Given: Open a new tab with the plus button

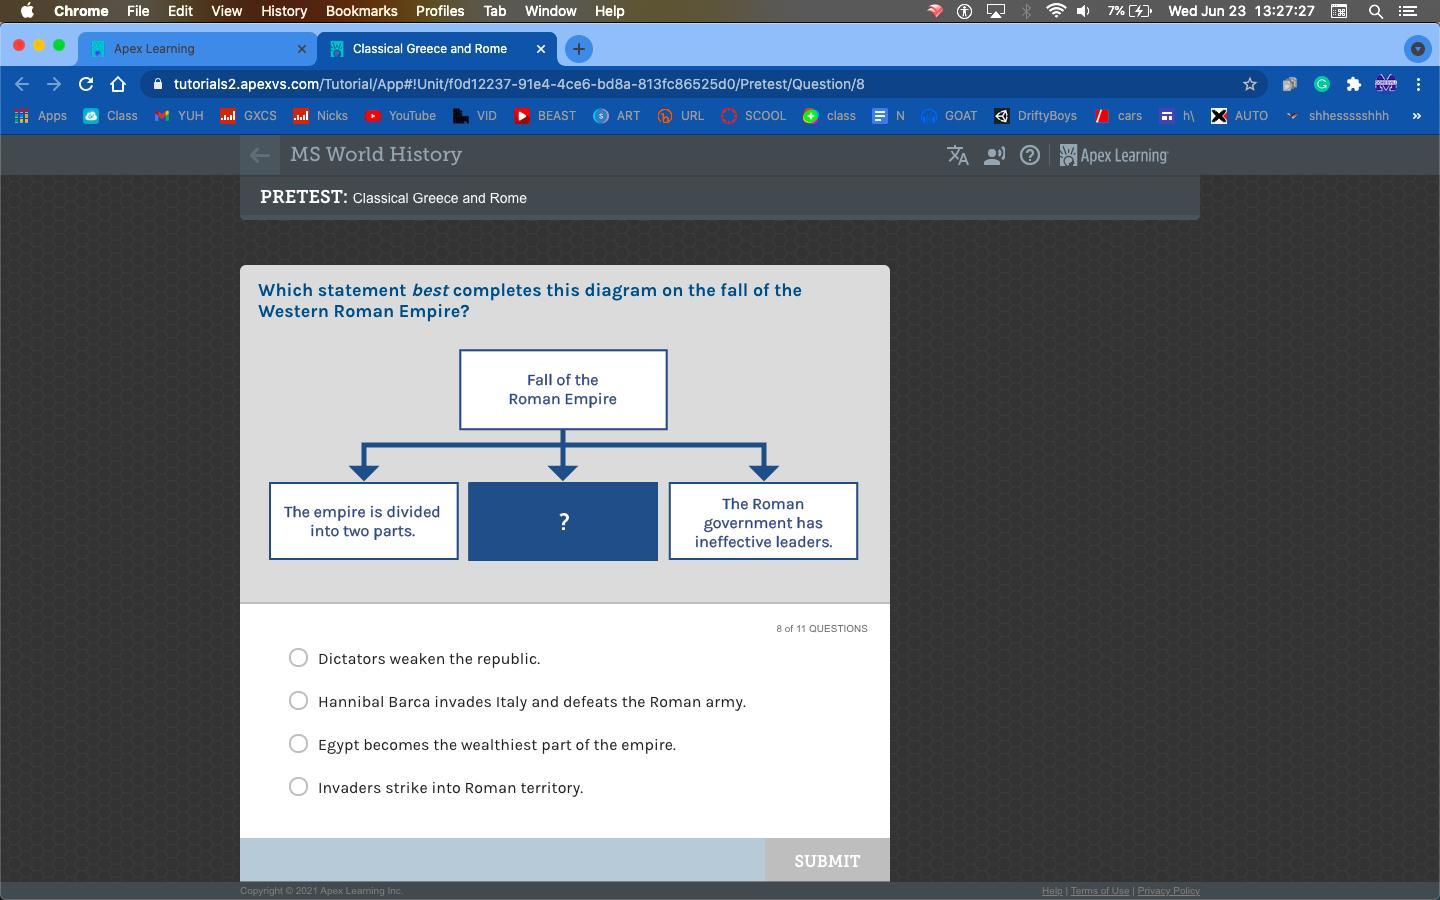Looking at the screenshot, I should coord(578,48).
